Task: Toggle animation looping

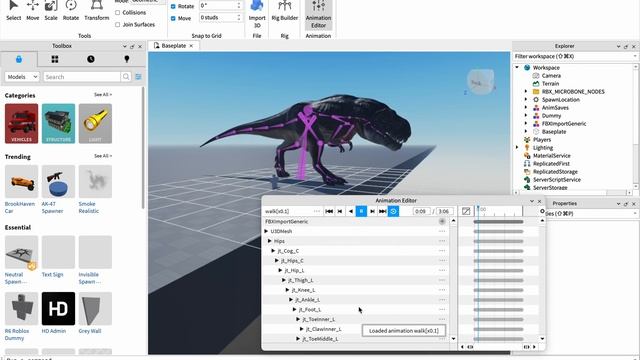Action: pos(393,211)
